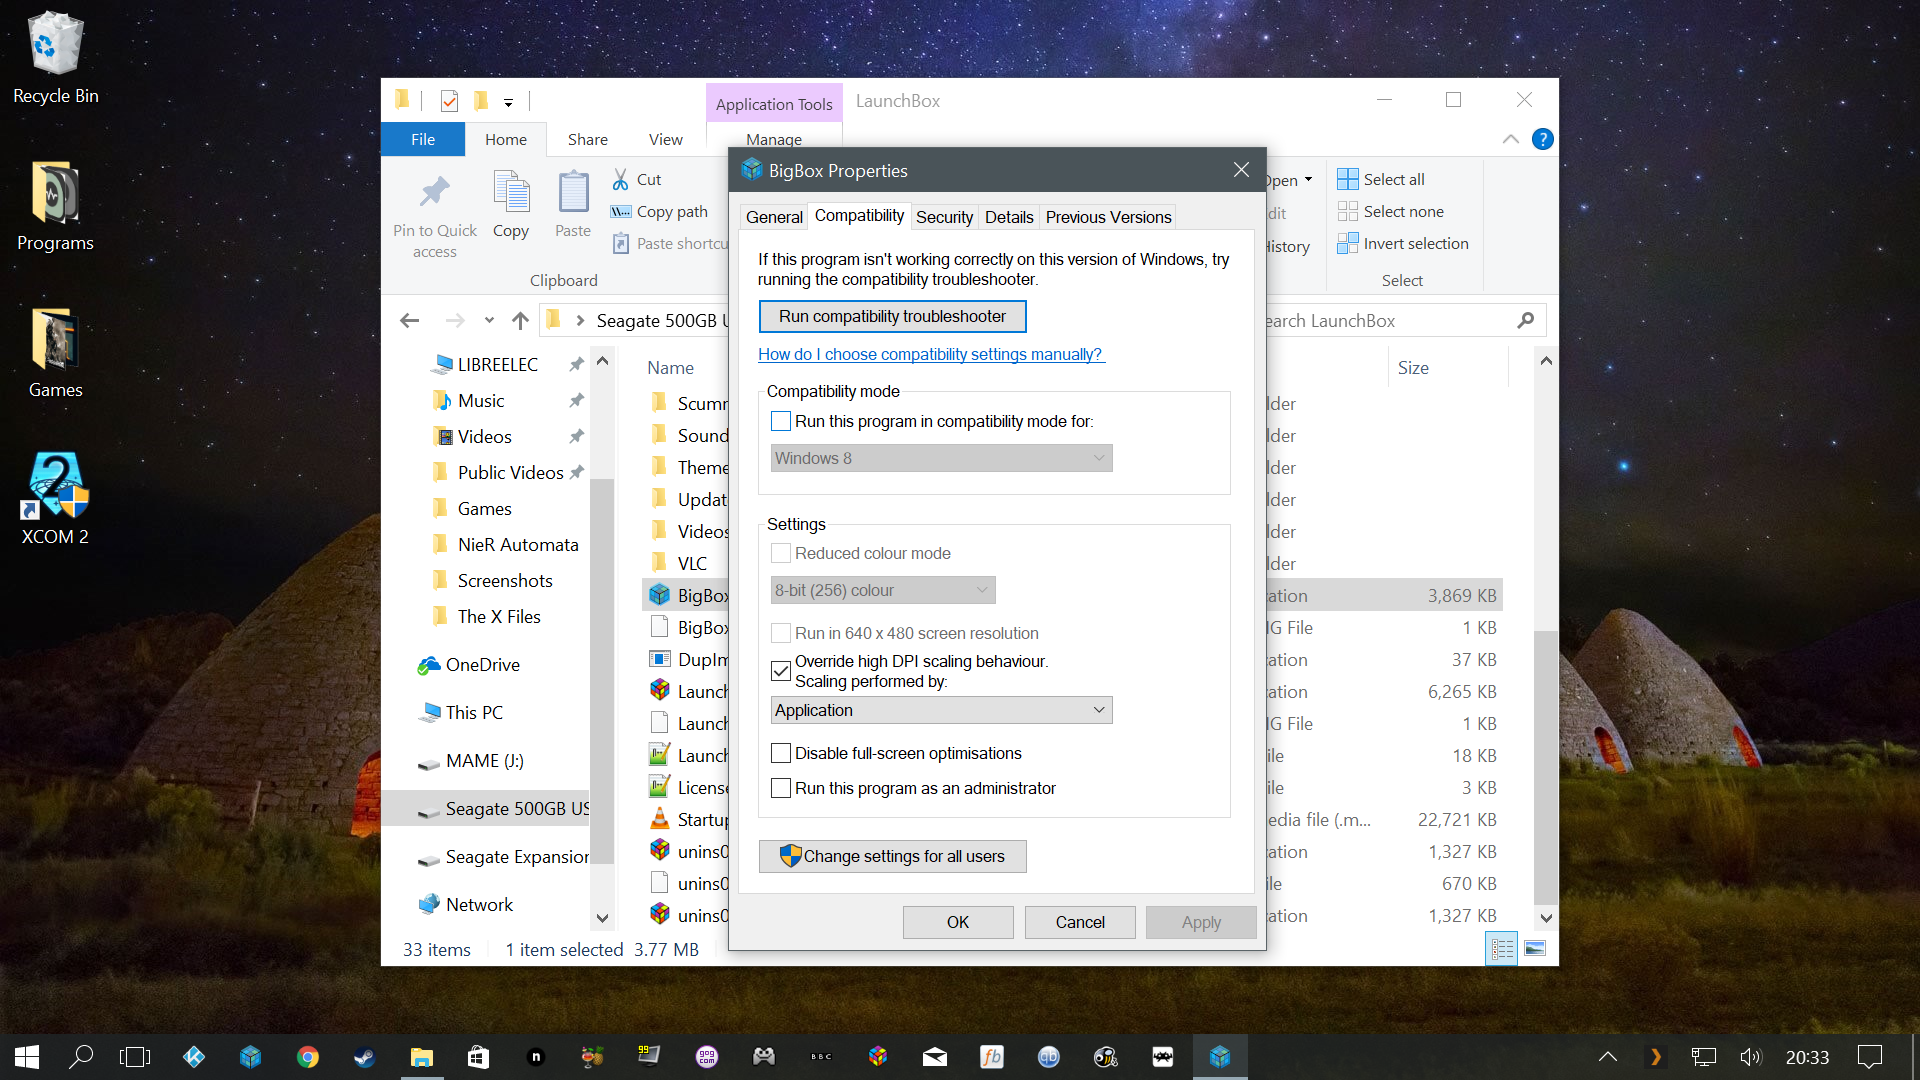Select OneDrive in navigation pane

[x=482, y=664]
